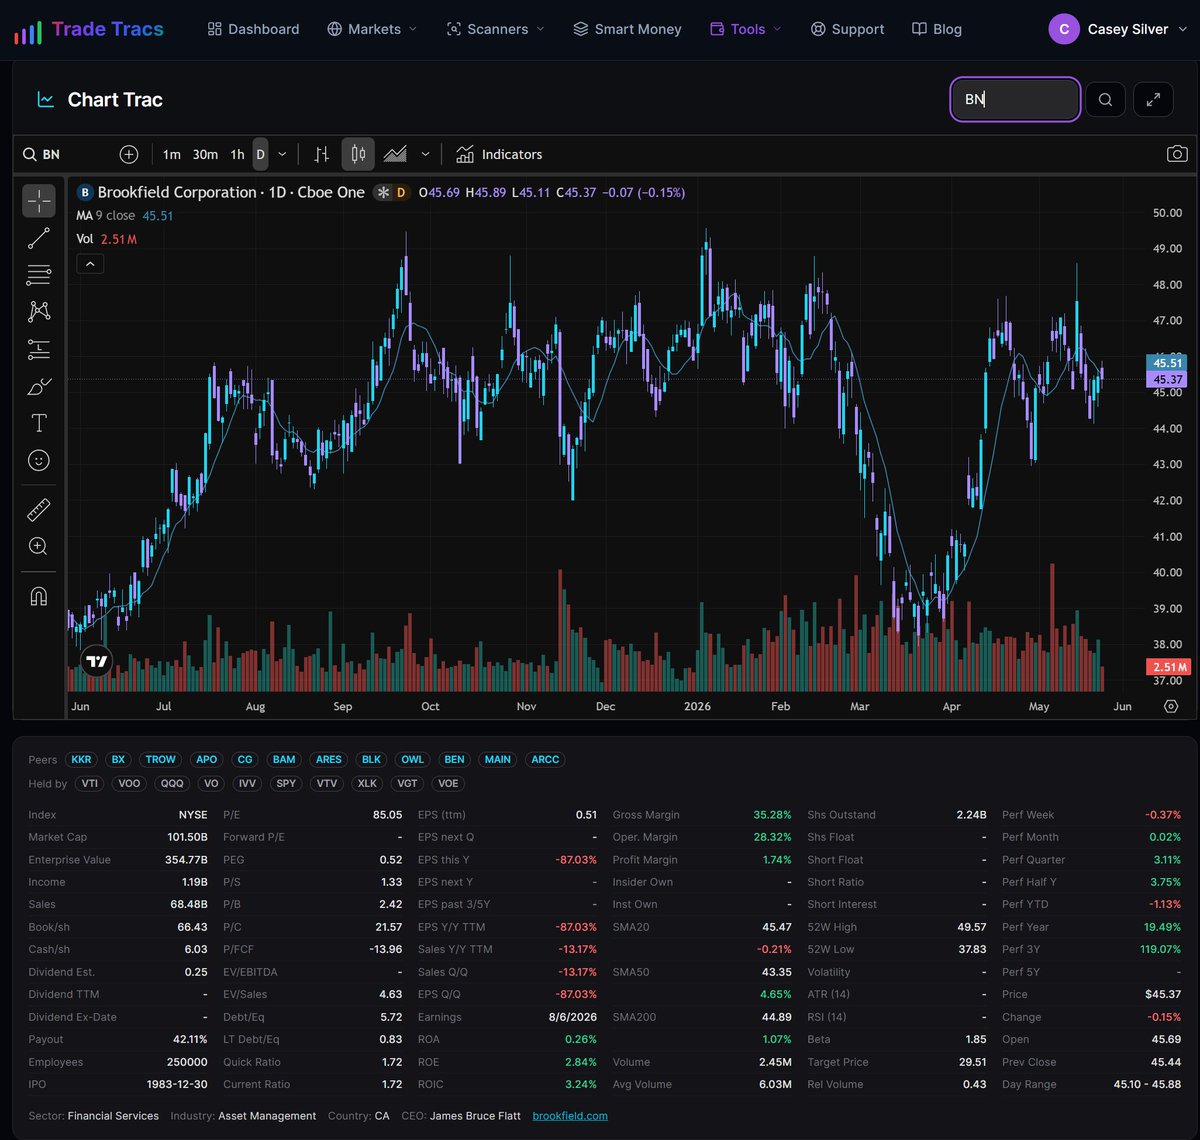Open chart settings gear at bottom right
This screenshot has width=1200, height=1140.
1171,706
